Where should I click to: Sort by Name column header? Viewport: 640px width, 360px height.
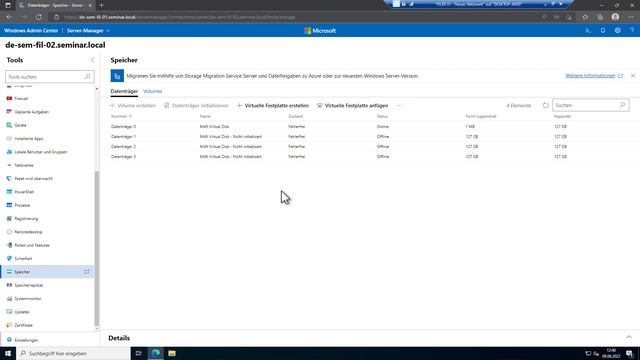(205, 116)
